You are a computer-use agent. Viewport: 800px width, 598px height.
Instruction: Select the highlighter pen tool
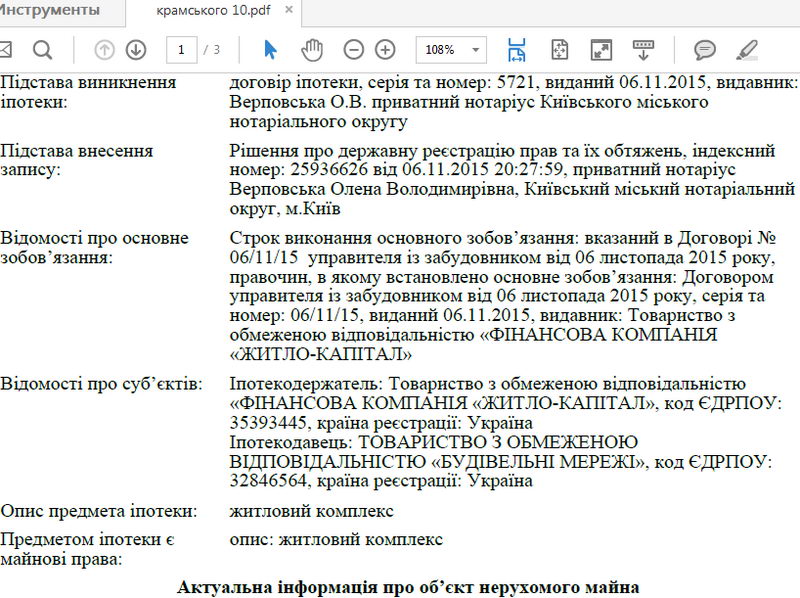coord(746,49)
